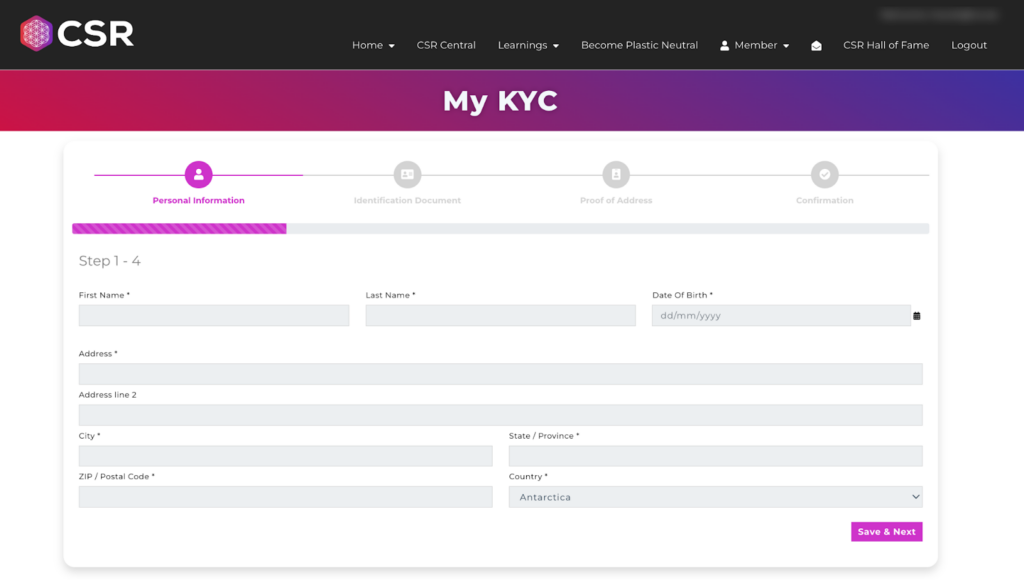The height and width of the screenshot is (580, 1024).
Task: Click the envelope inbox icon in navbar
Action: click(x=816, y=46)
